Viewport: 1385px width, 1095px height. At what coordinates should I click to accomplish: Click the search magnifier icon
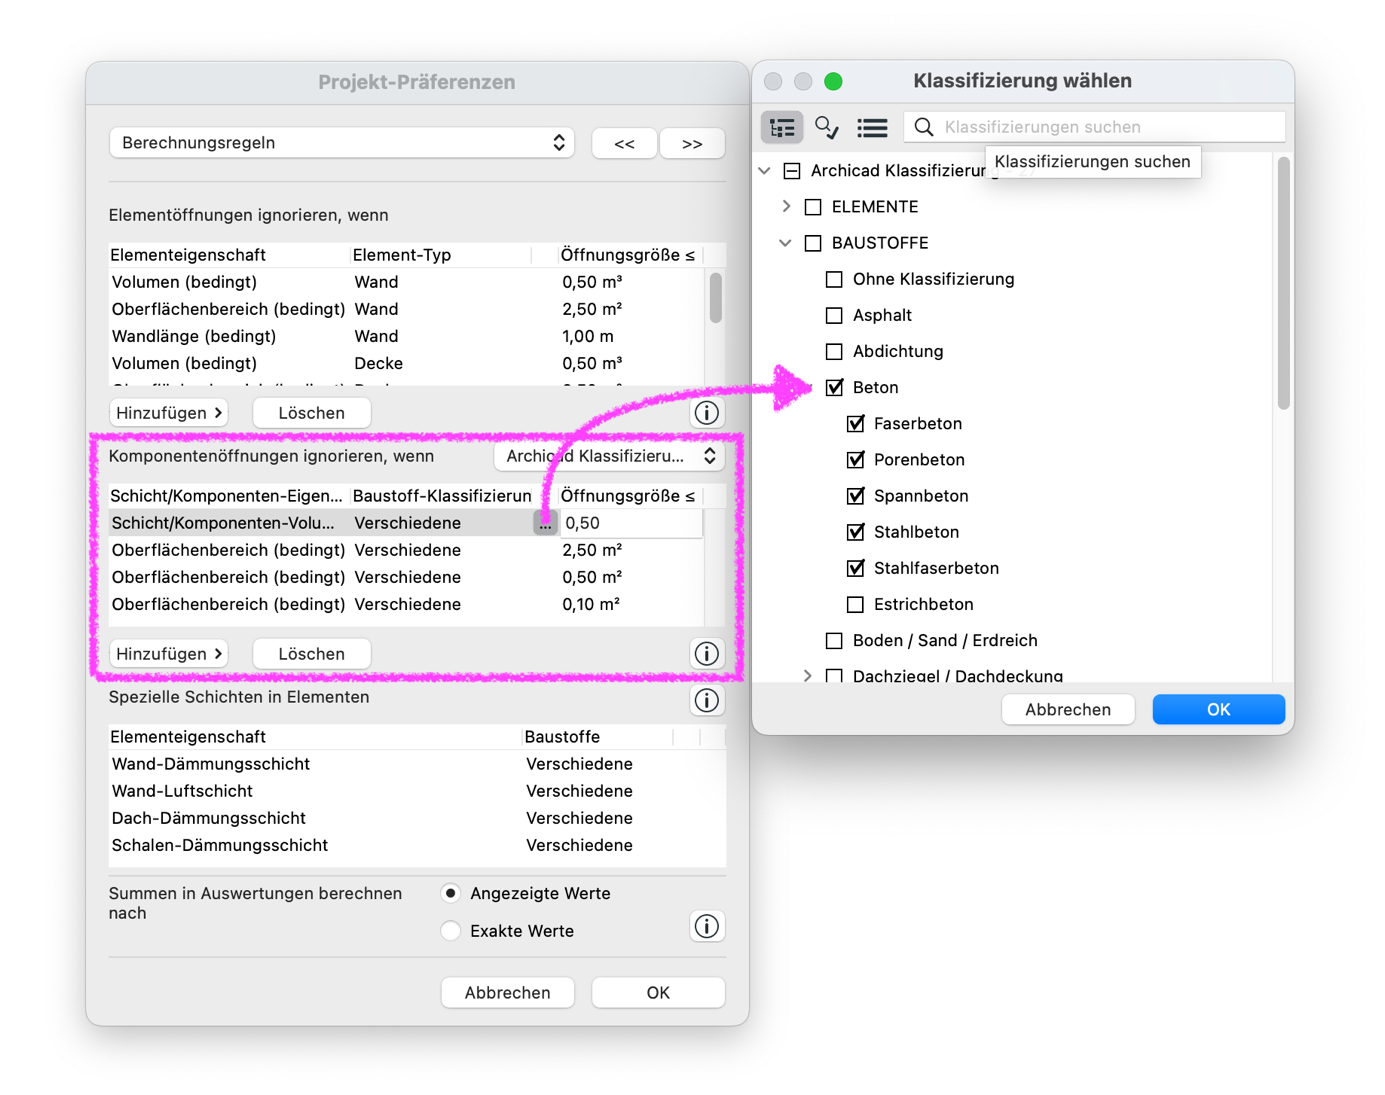pos(924,127)
